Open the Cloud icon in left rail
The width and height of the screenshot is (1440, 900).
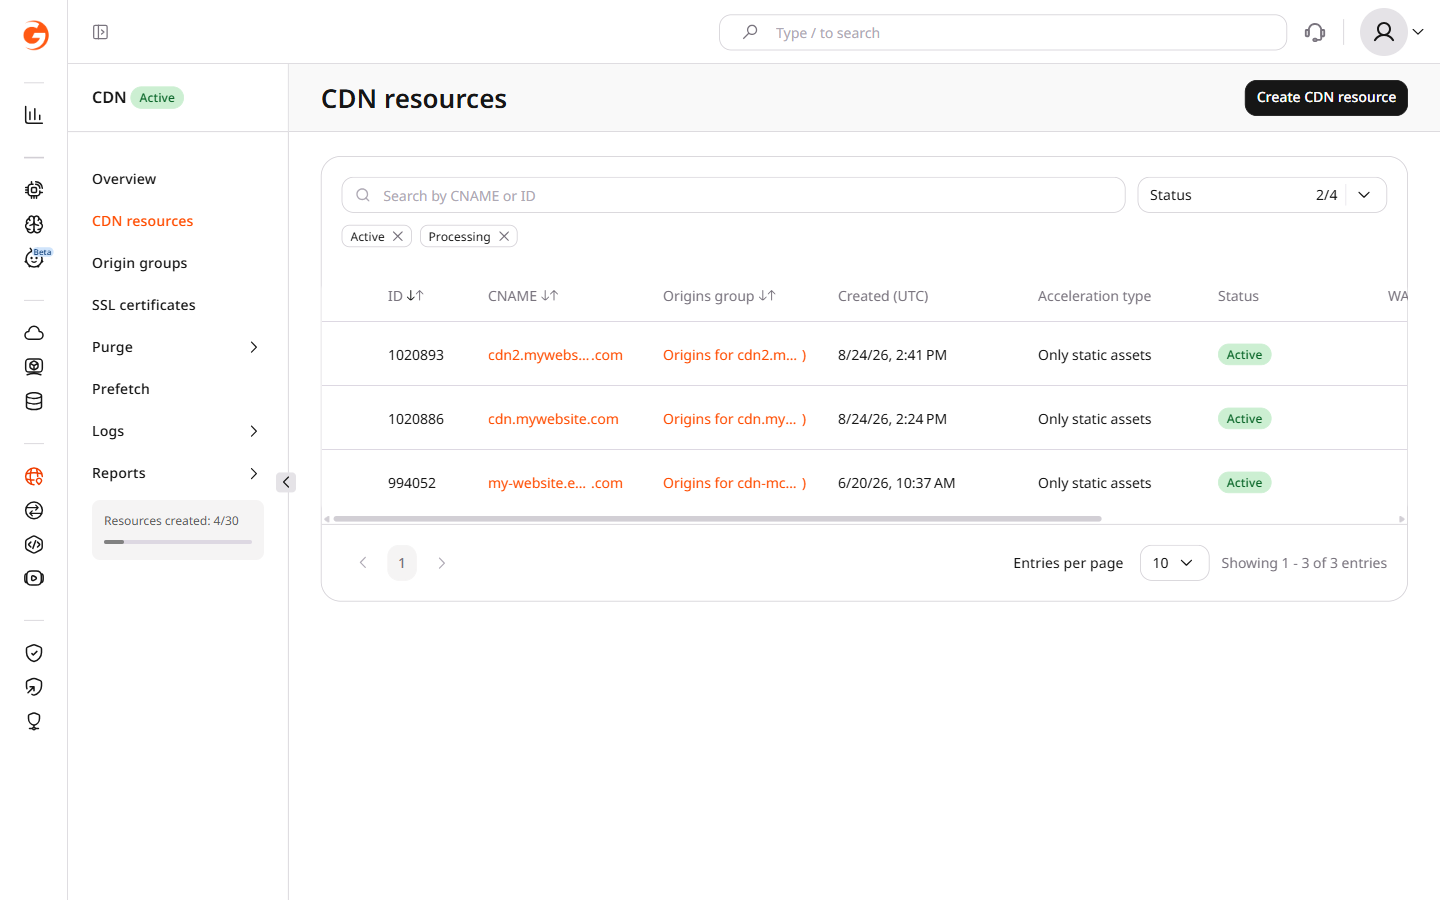34,333
